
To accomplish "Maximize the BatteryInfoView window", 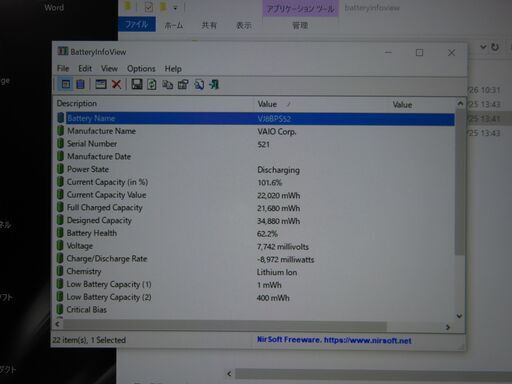I will (419, 52).
